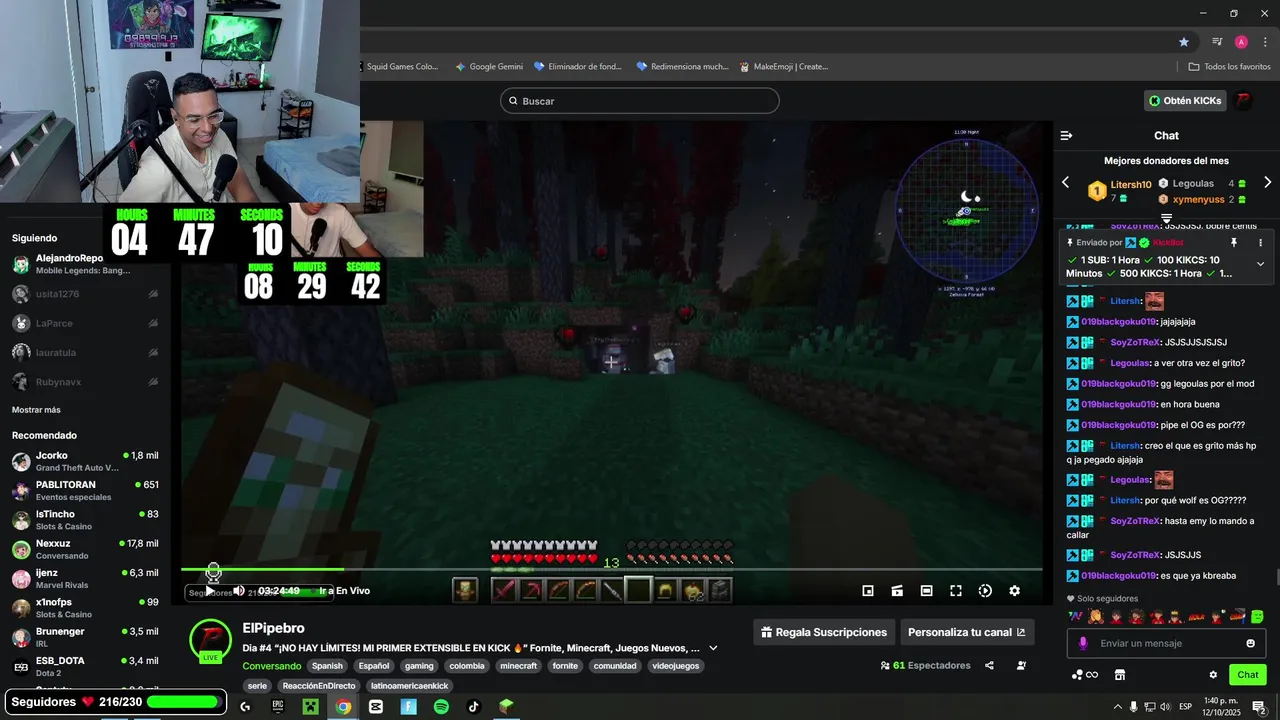1280x720 pixels.
Task: Toggle mini player in video controls
Action: (868, 591)
